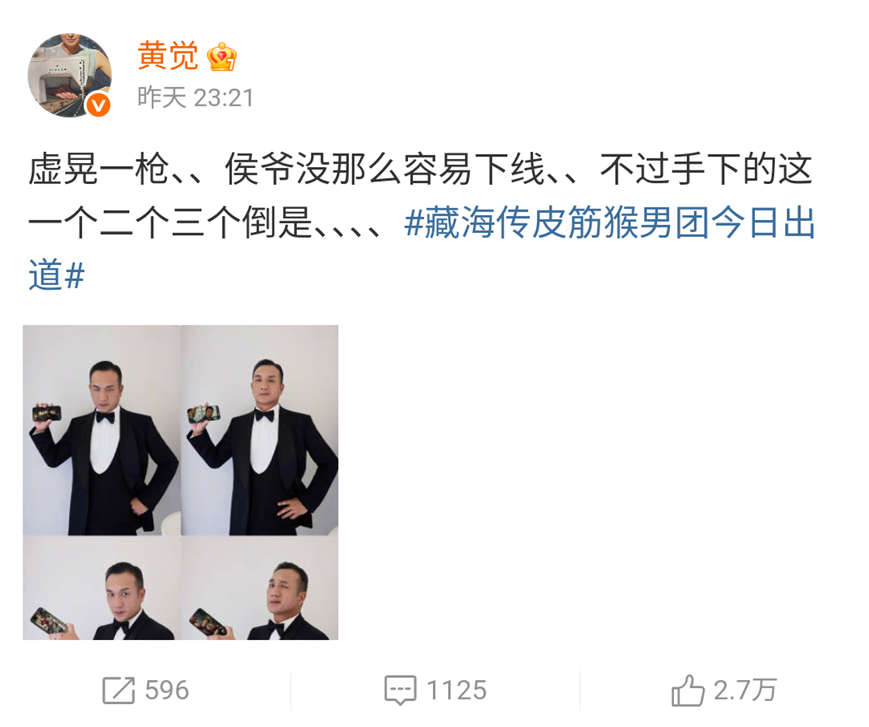Open the bottom-right winking photo
The height and width of the screenshot is (727, 869).
click(x=260, y=588)
